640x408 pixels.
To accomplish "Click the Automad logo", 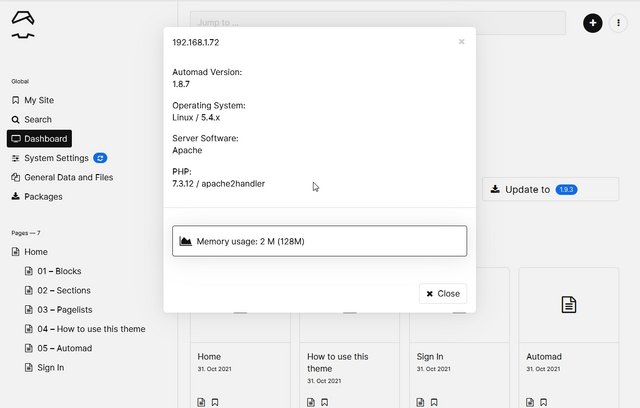I will coord(23,25).
